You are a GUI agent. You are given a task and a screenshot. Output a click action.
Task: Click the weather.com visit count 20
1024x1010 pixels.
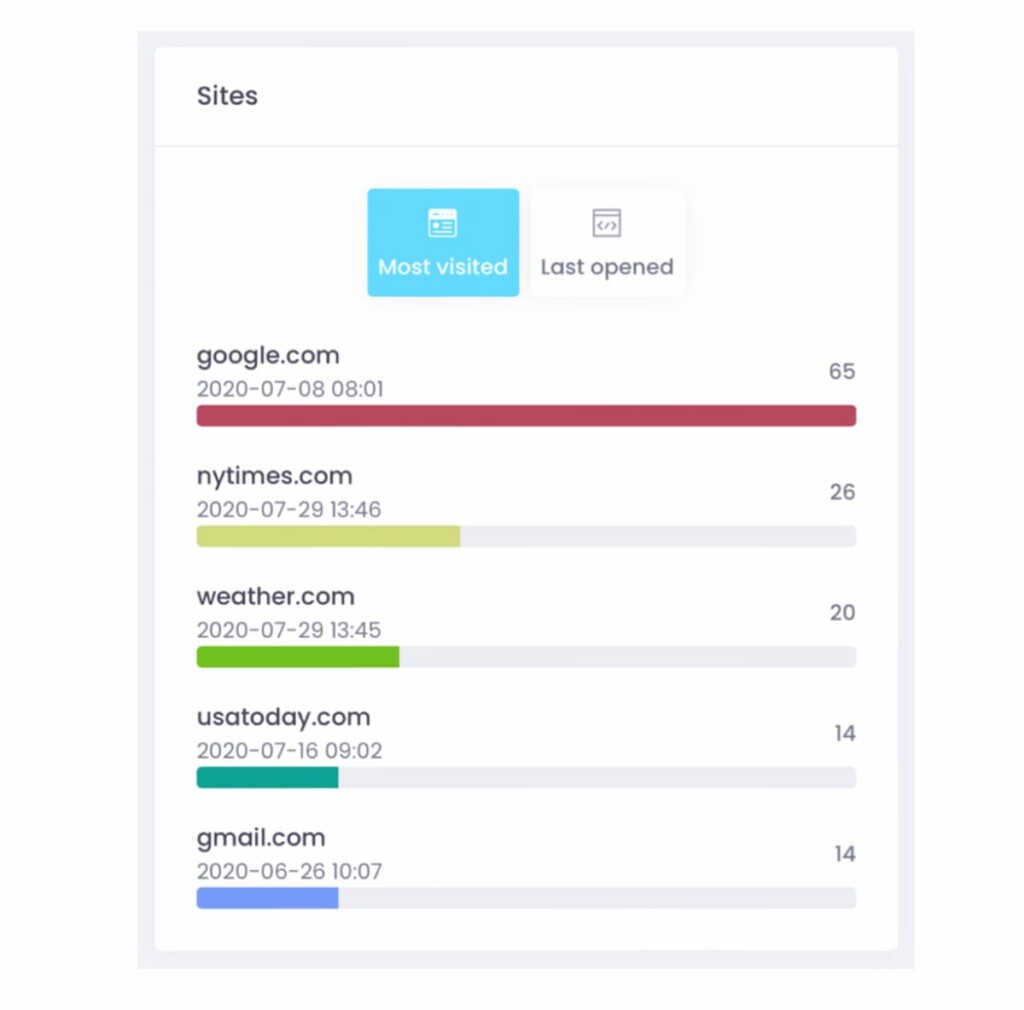coord(841,613)
